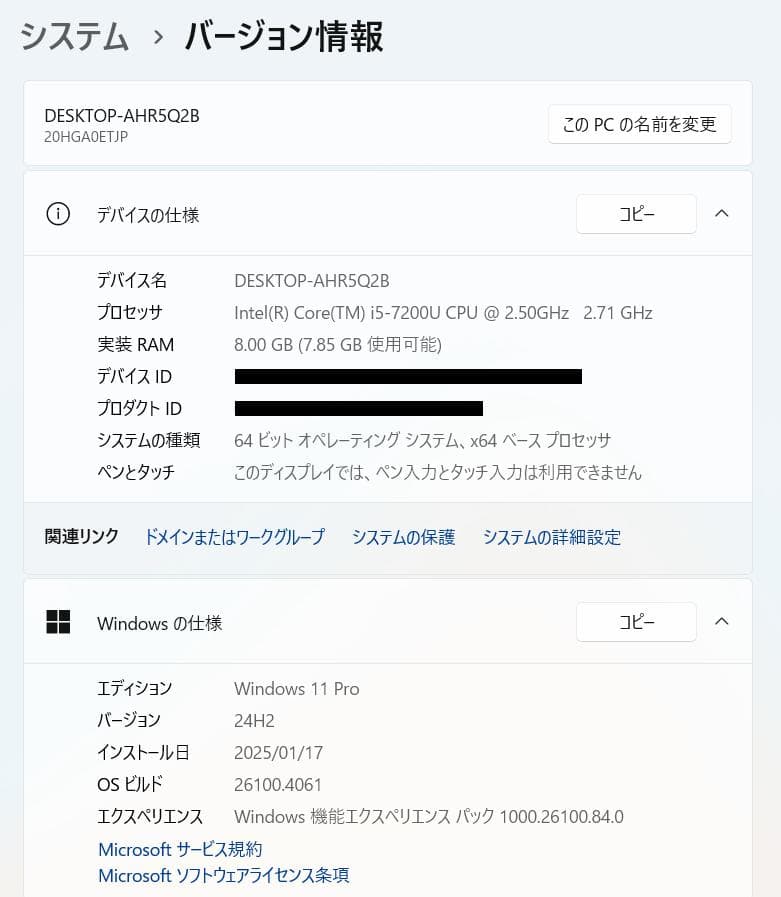Open Microsoft ソフトウェアライセンス条項 link
Image resolution: width=781 pixels, height=897 pixels.
tap(224, 875)
